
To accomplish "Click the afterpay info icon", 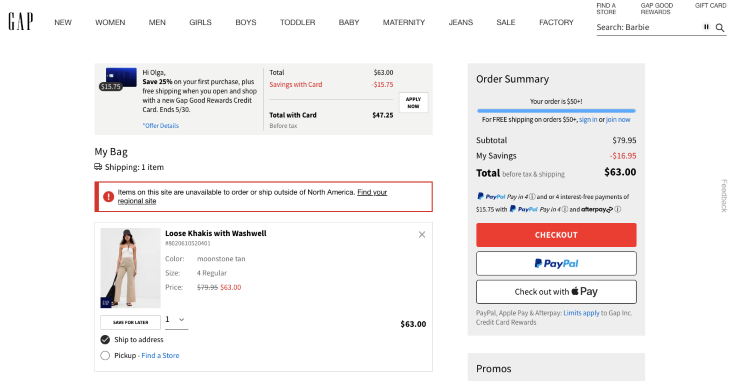I will (618, 209).
